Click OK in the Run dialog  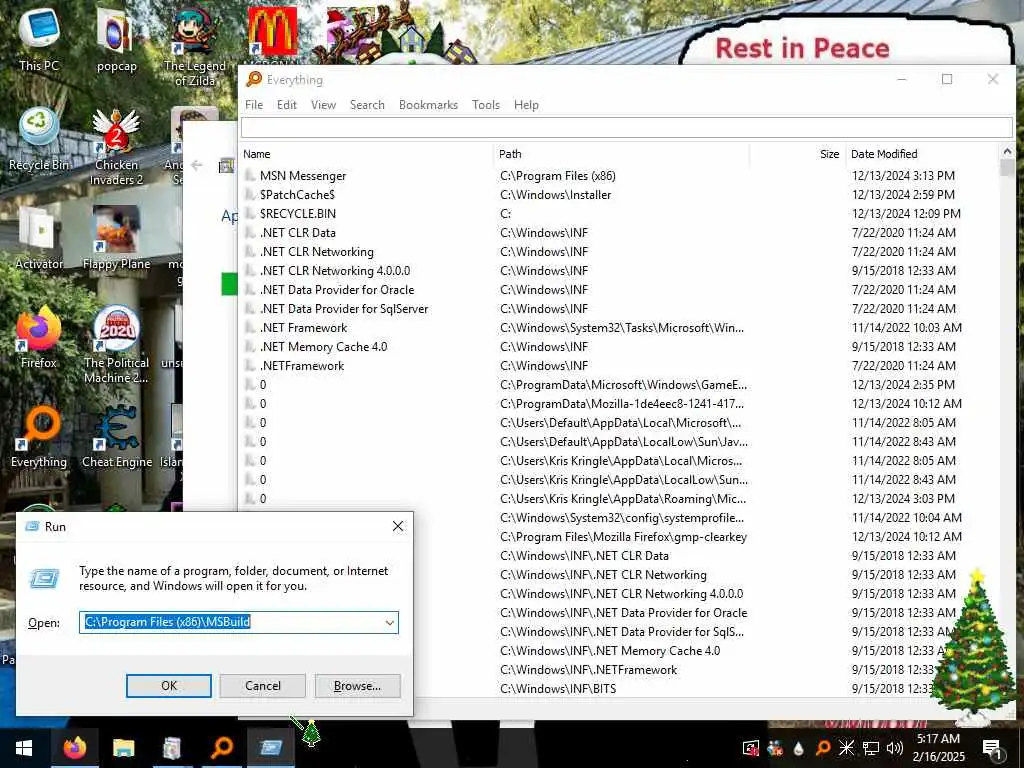[168, 686]
